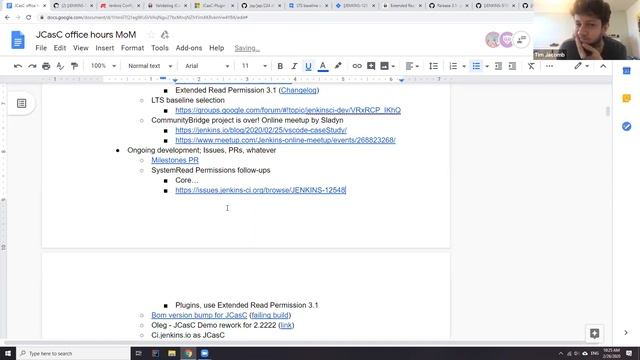640x360 pixels.
Task: Click the Undo icon in toolbar
Action: pyautogui.click(x=18, y=66)
